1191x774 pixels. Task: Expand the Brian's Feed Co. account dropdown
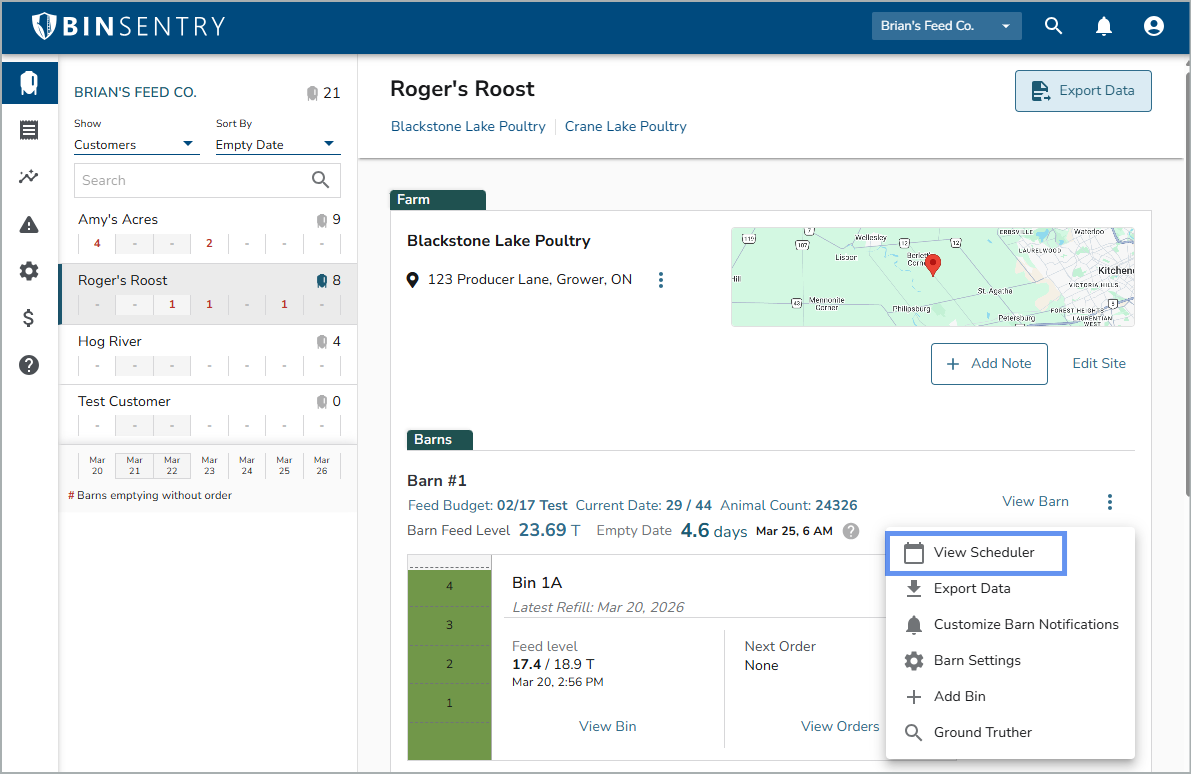946,26
